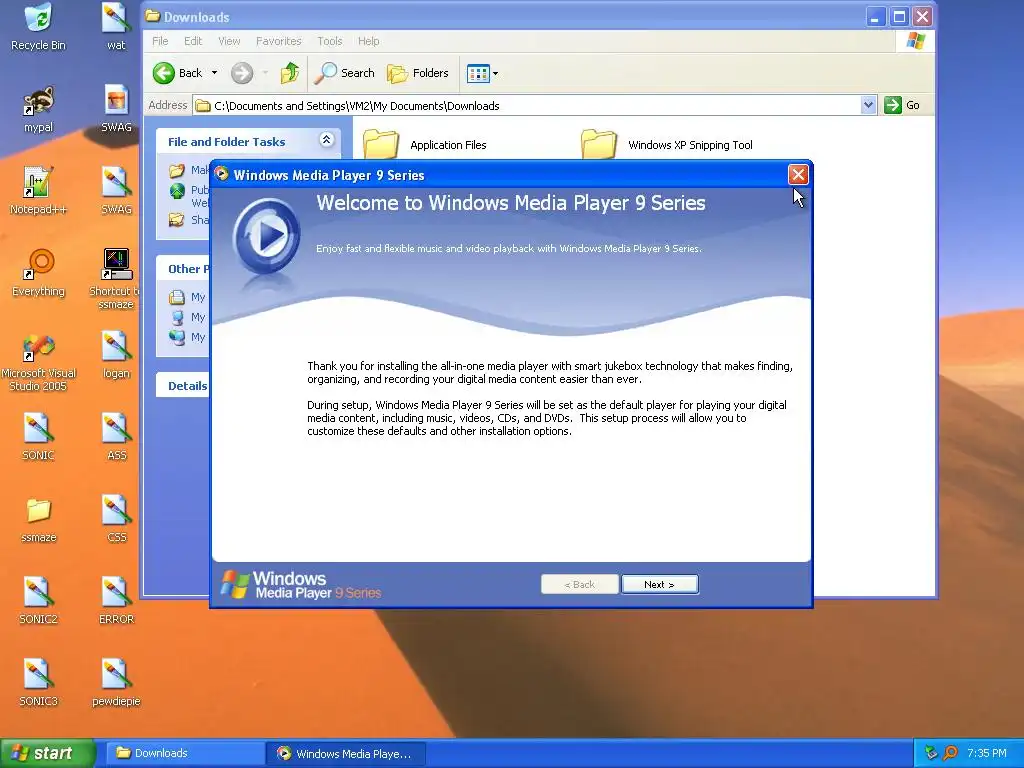Expand the address bar dropdown

[x=868, y=105]
